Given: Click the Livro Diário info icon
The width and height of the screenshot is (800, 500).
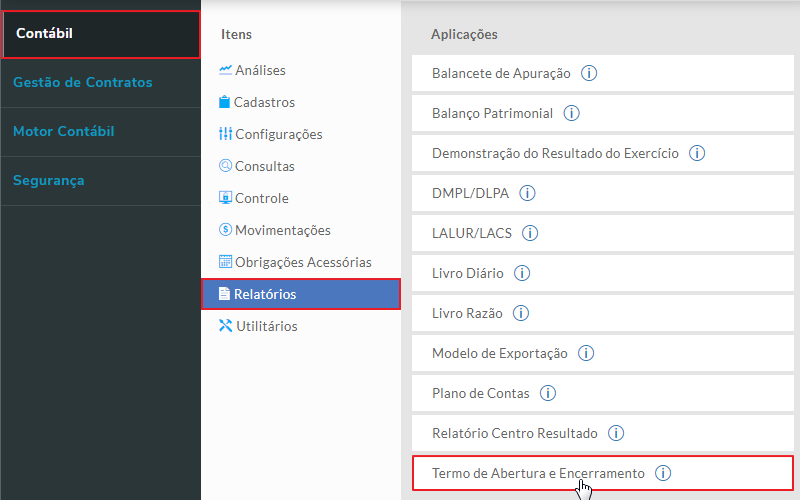Looking at the screenshot, I should pyautogui.click(x=522, y=273).
